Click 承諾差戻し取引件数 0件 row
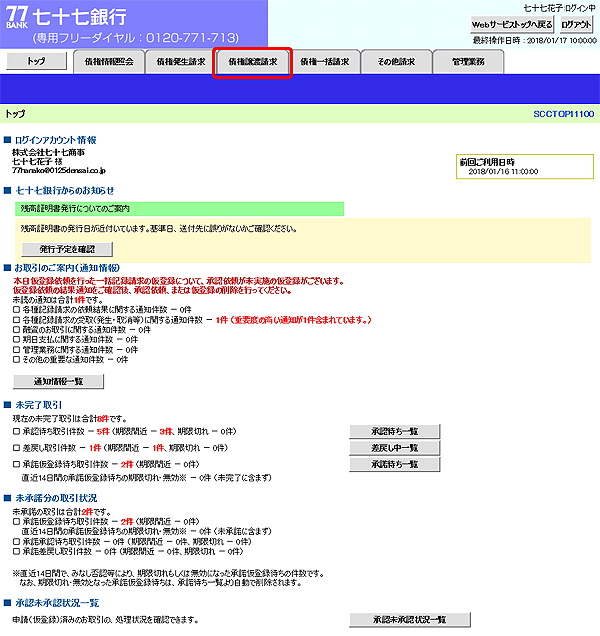This screenshot has width=600, height=636. [x=128, y=552]
